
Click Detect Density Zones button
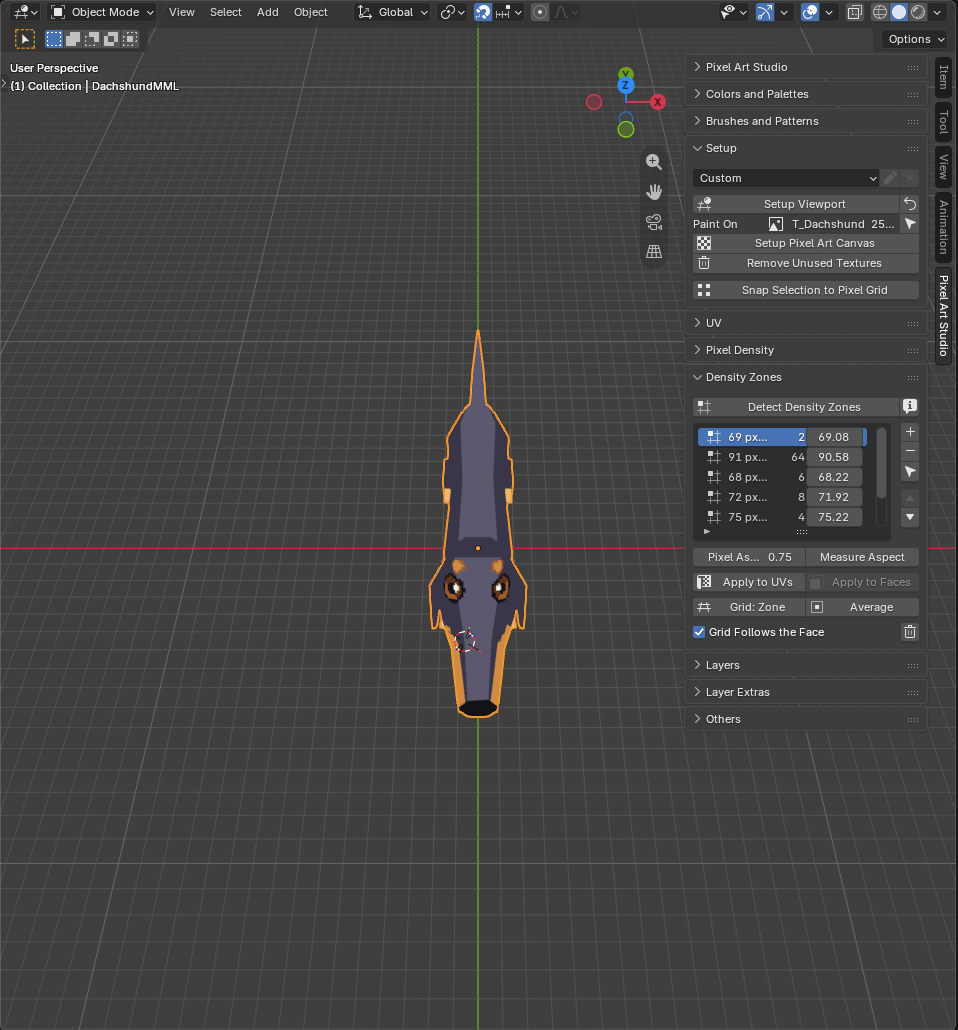pyautogui.click(x=796, y=407)
